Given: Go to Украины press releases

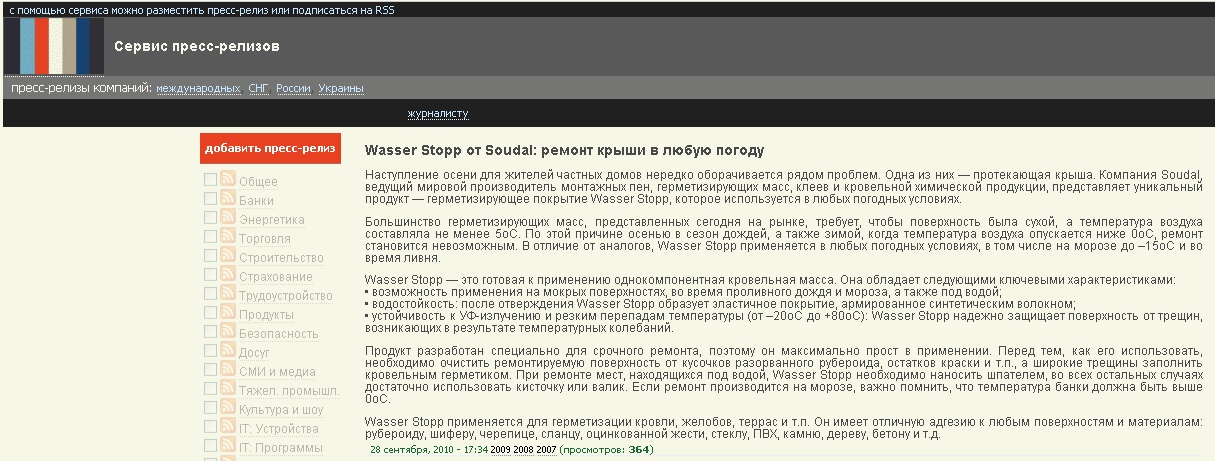Looking at the screenshot, I should (x=341, y=89).
